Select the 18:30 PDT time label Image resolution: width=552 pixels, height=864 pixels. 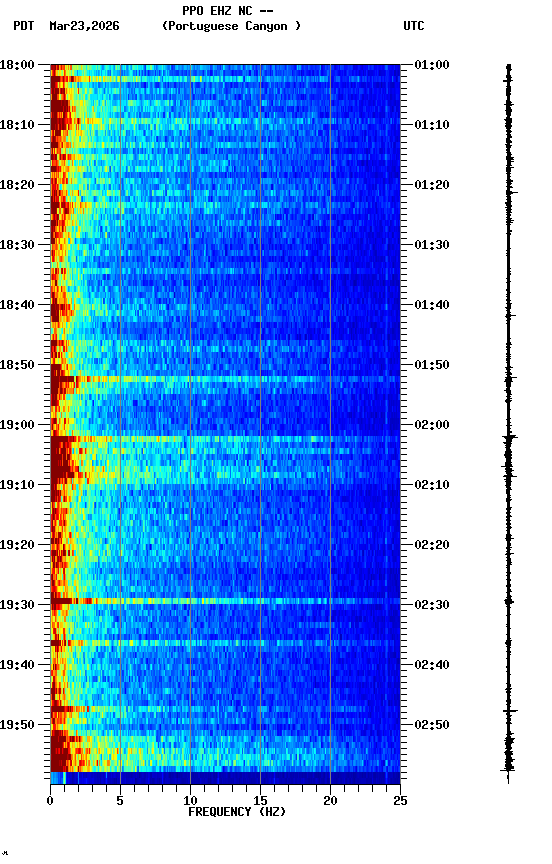17,245
